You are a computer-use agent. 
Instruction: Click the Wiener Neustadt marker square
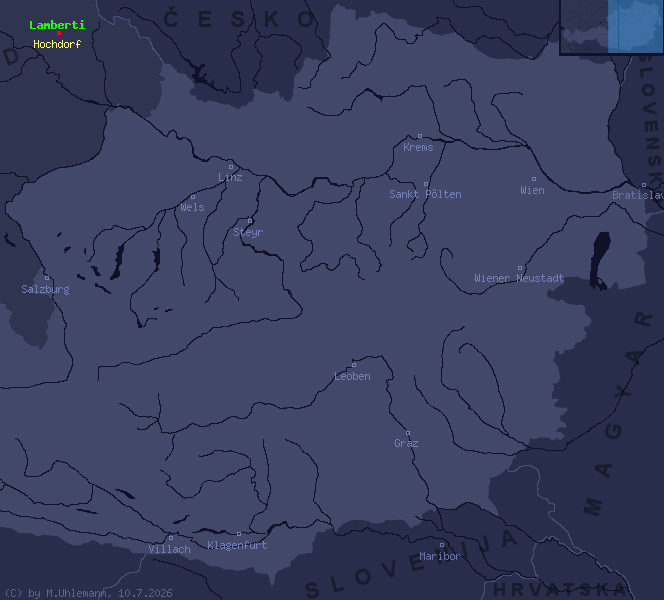click(x=520, y=268)
